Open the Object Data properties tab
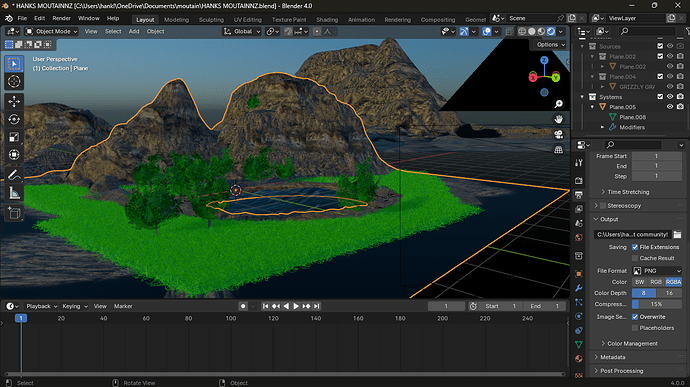690x387 pixels. point(579,345)
